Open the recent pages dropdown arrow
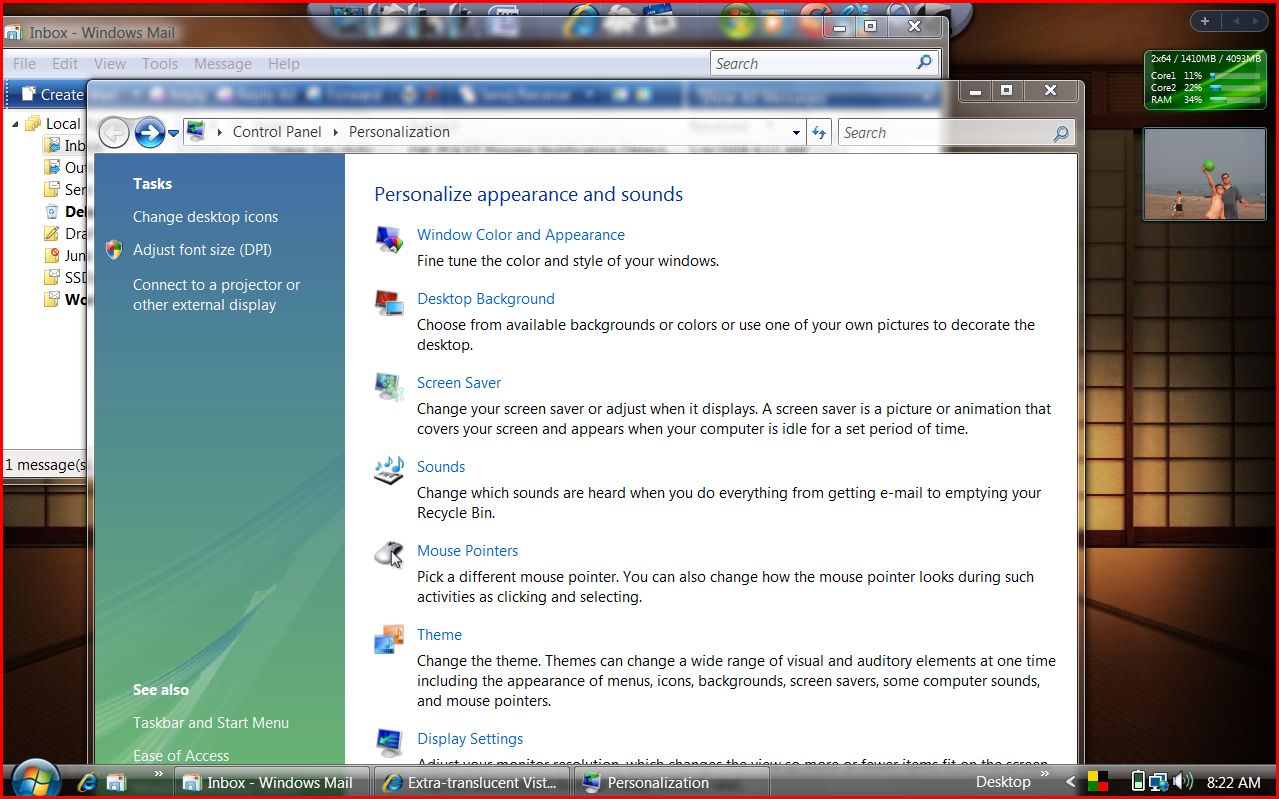Image resolution: width=1279 pixels, height=799 pixels. [x=173, y=133]
